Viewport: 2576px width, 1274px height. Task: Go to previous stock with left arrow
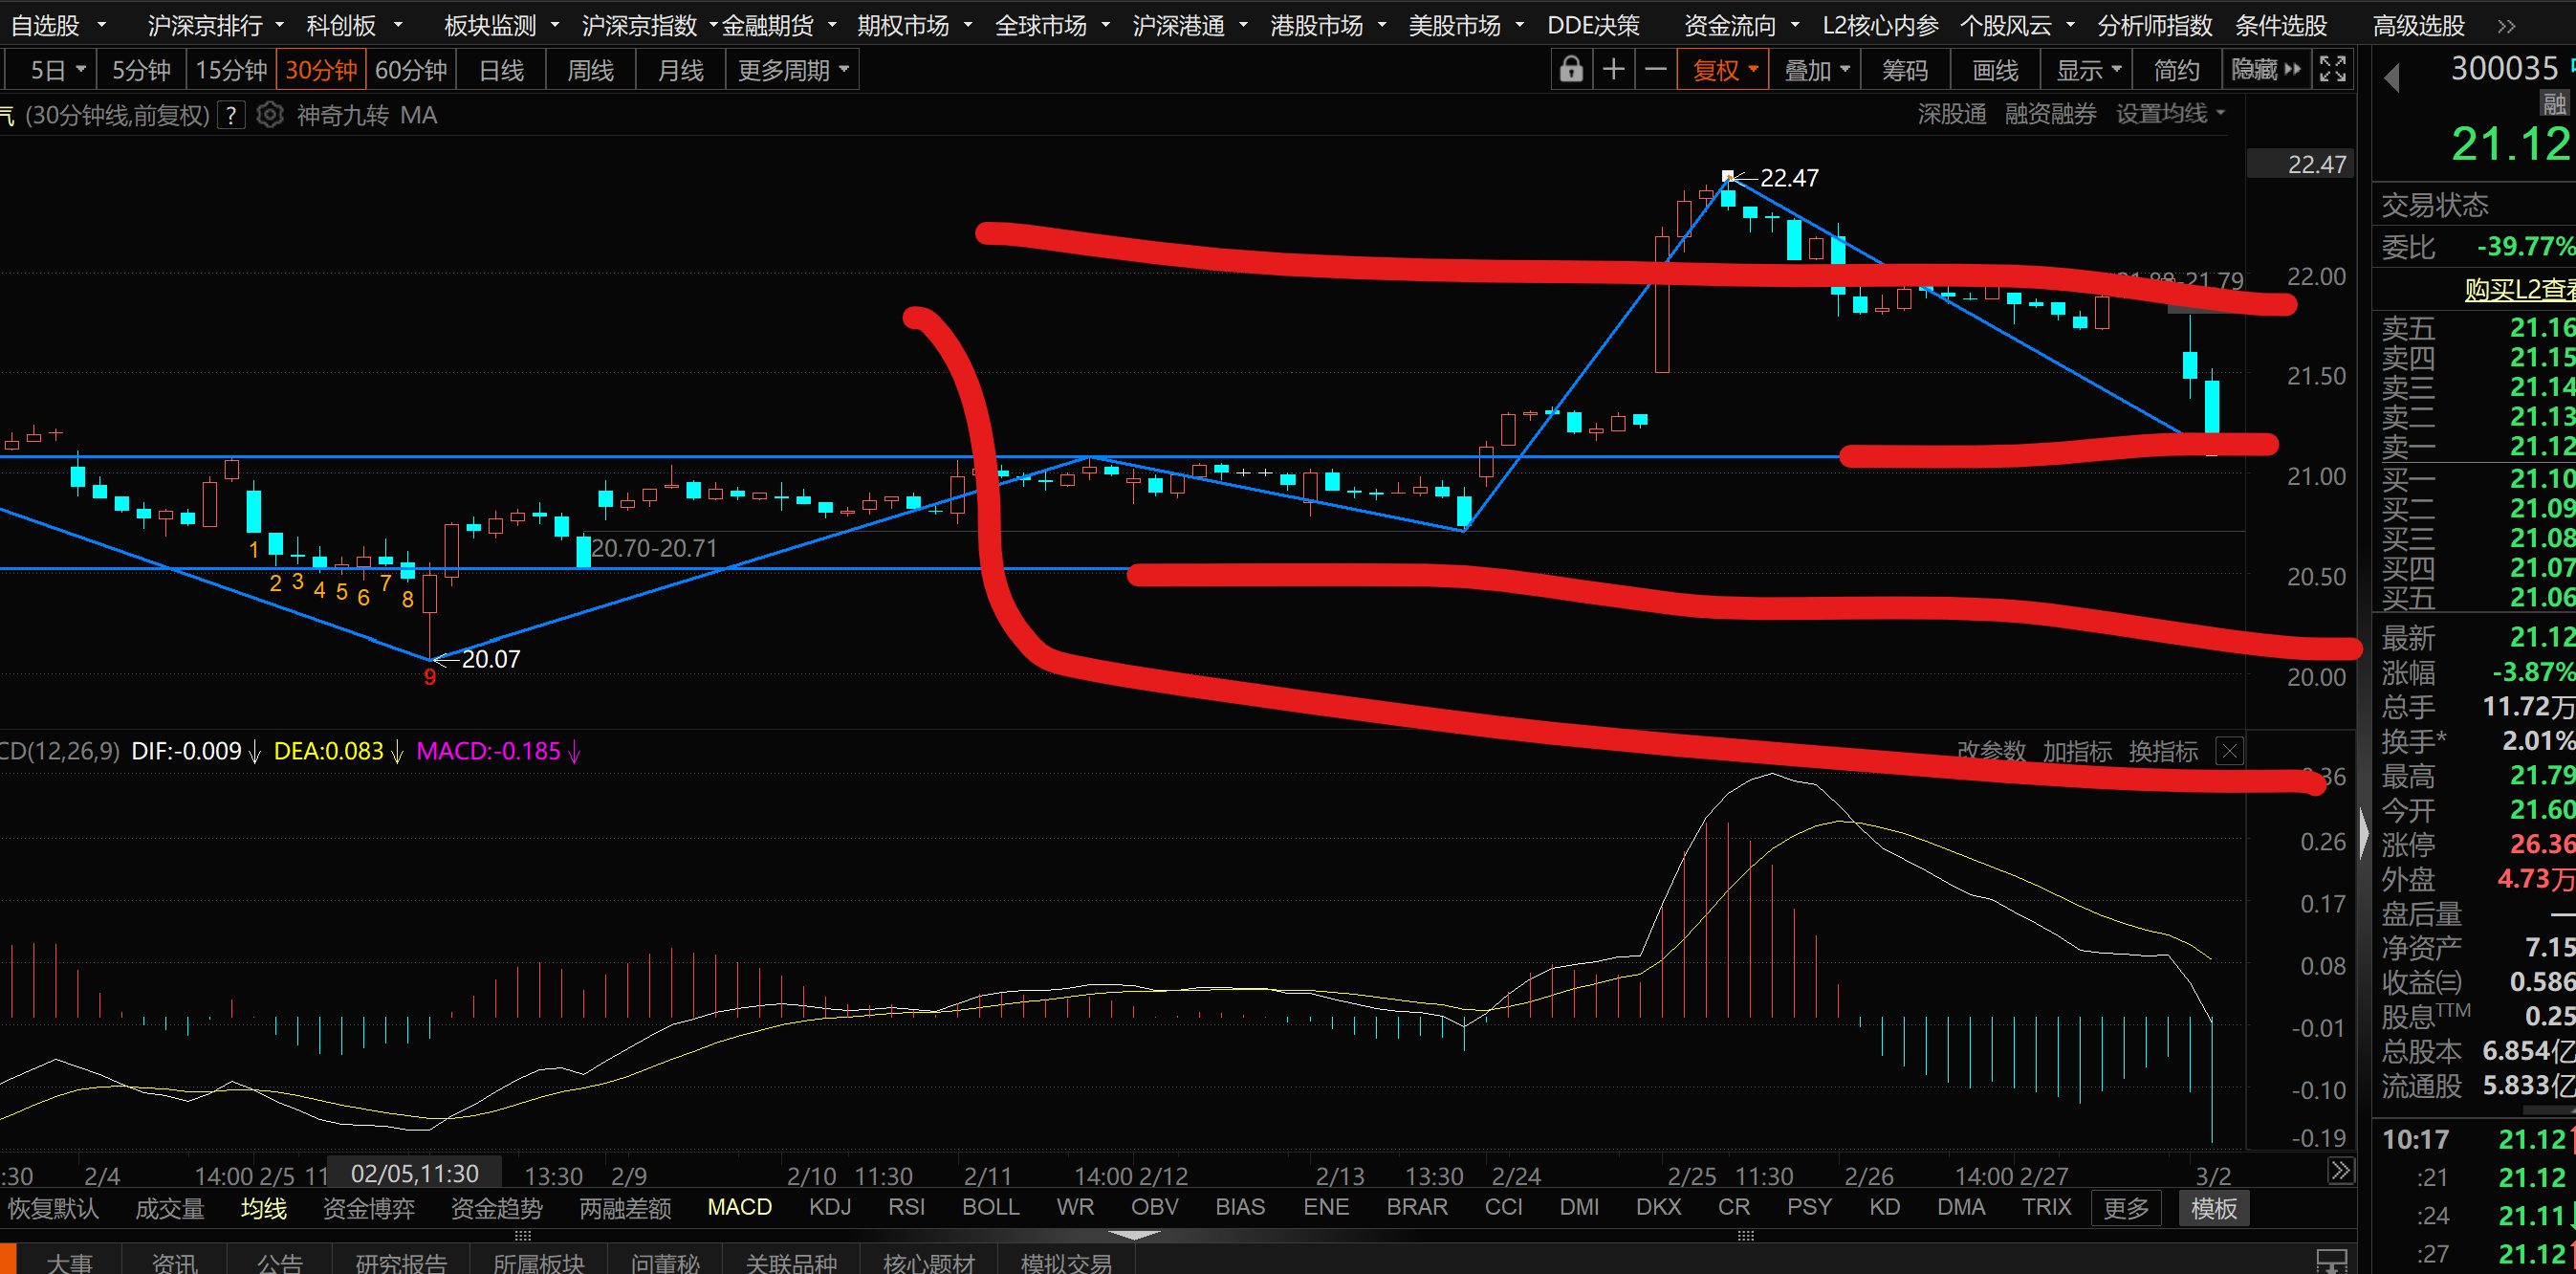2392,78
